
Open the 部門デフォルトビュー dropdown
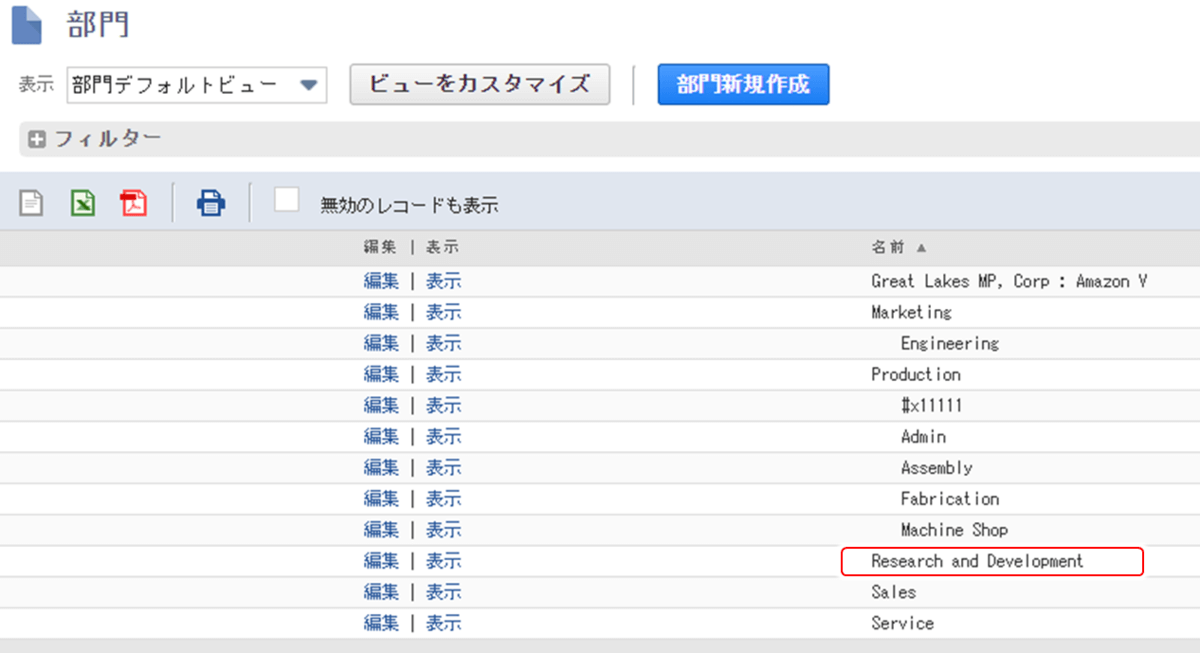(307, 85)
